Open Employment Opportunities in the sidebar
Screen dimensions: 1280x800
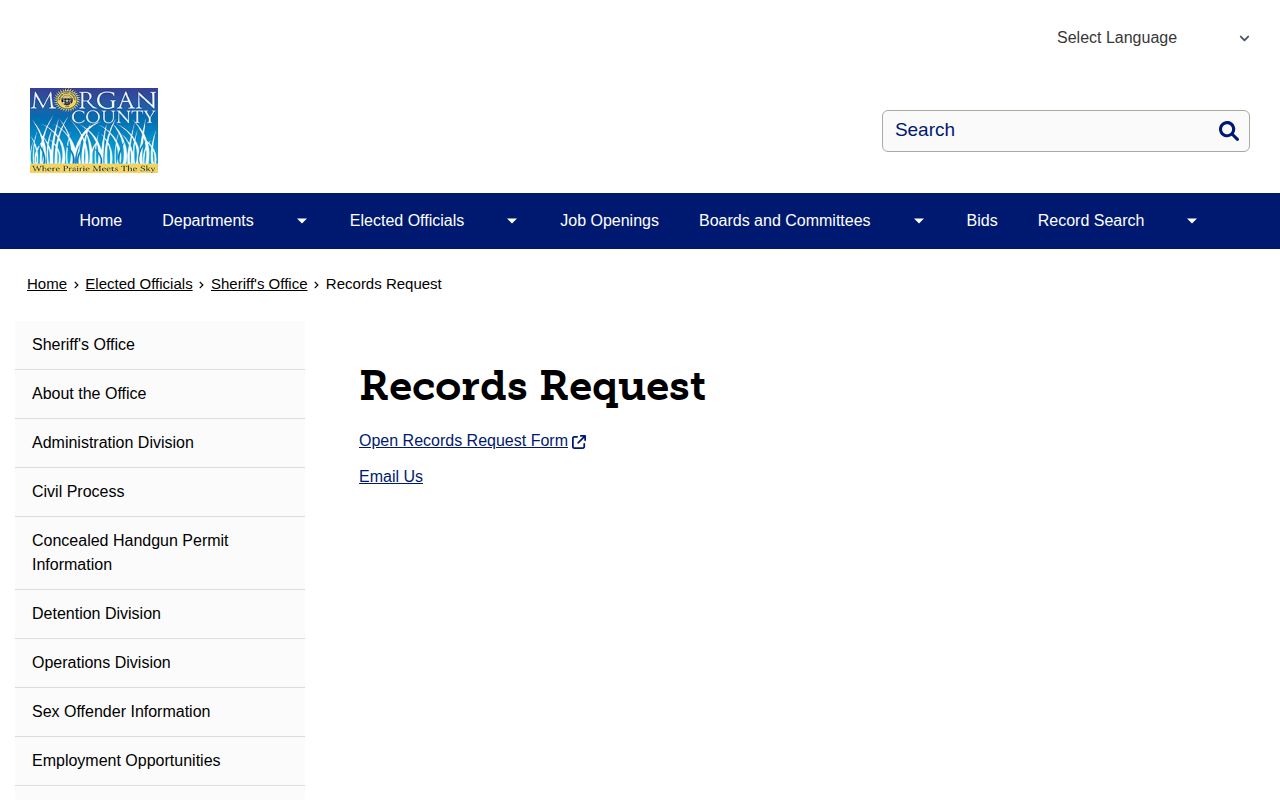160,761
